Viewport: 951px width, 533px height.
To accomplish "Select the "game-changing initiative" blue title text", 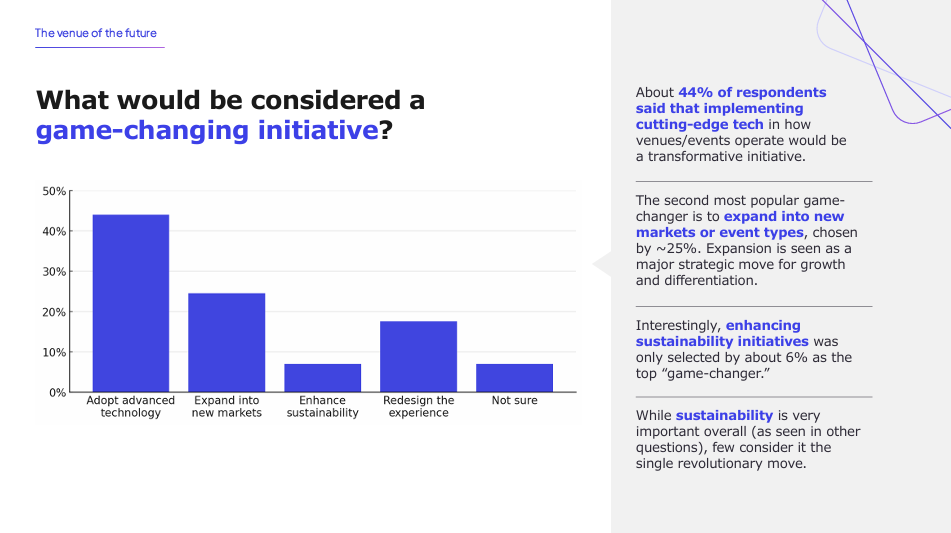I will click(207, 131).
